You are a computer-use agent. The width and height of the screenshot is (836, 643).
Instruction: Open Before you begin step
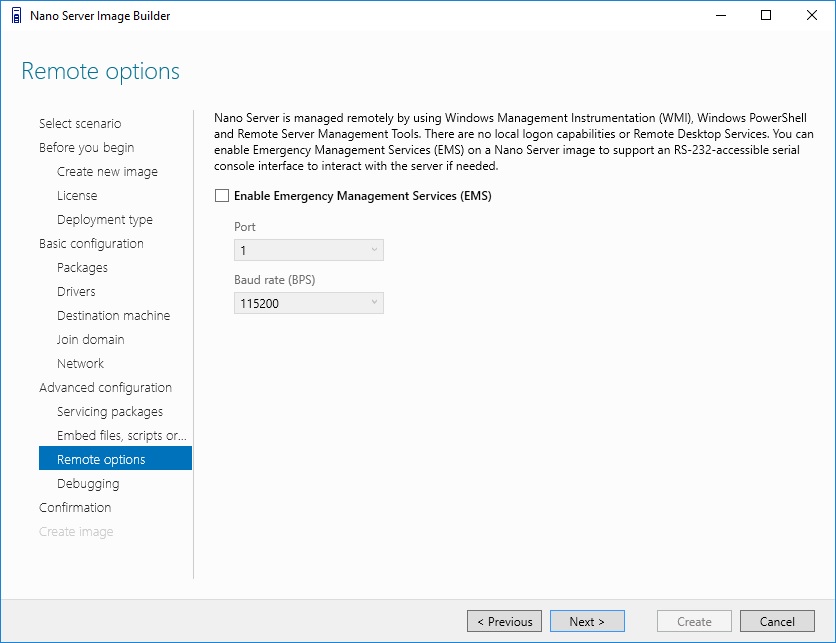coord(86,148)
